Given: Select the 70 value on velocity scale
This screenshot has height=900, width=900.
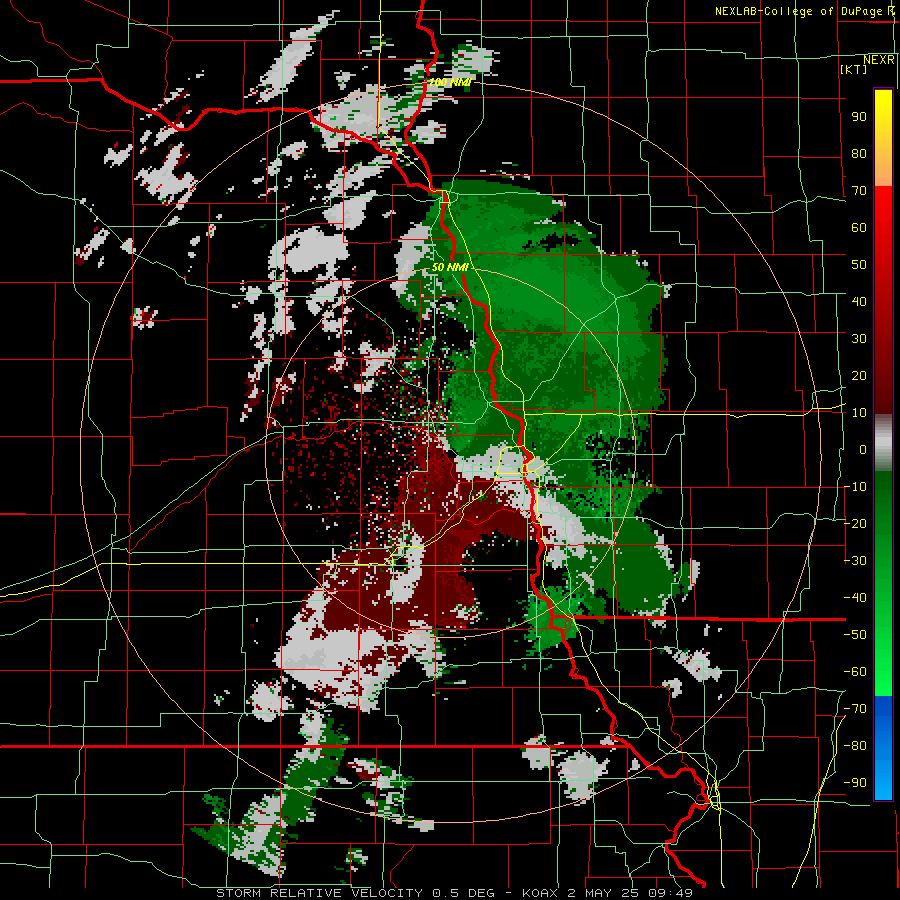Looking at the screenshot, I should point(859,191).
